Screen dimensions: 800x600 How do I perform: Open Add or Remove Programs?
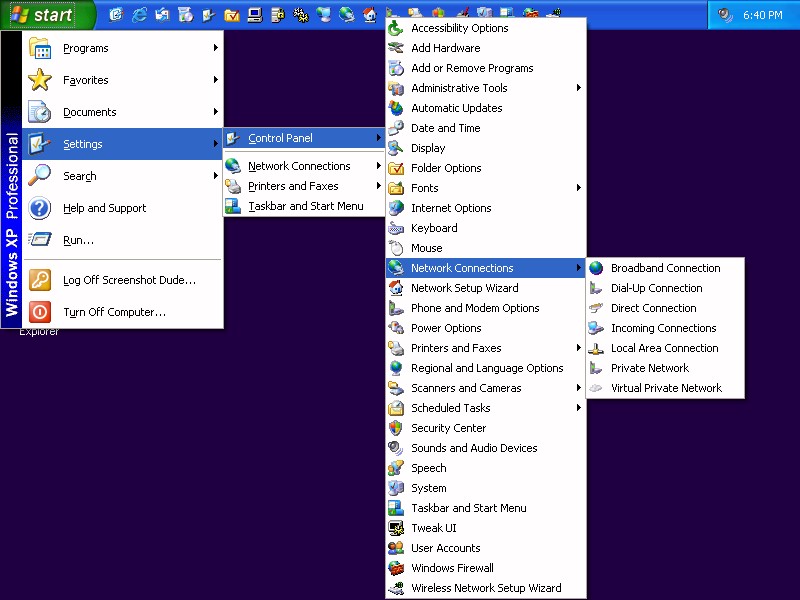pos(472,68)
